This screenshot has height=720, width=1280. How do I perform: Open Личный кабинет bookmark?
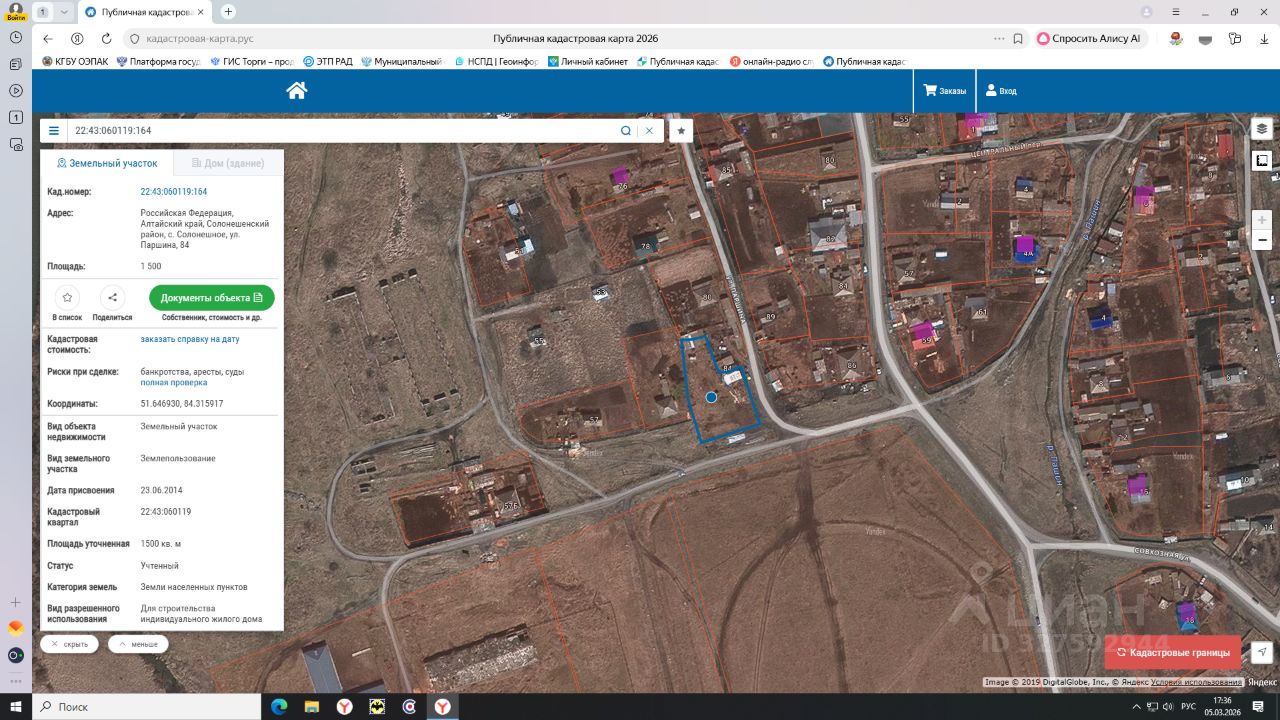(588, 62)
